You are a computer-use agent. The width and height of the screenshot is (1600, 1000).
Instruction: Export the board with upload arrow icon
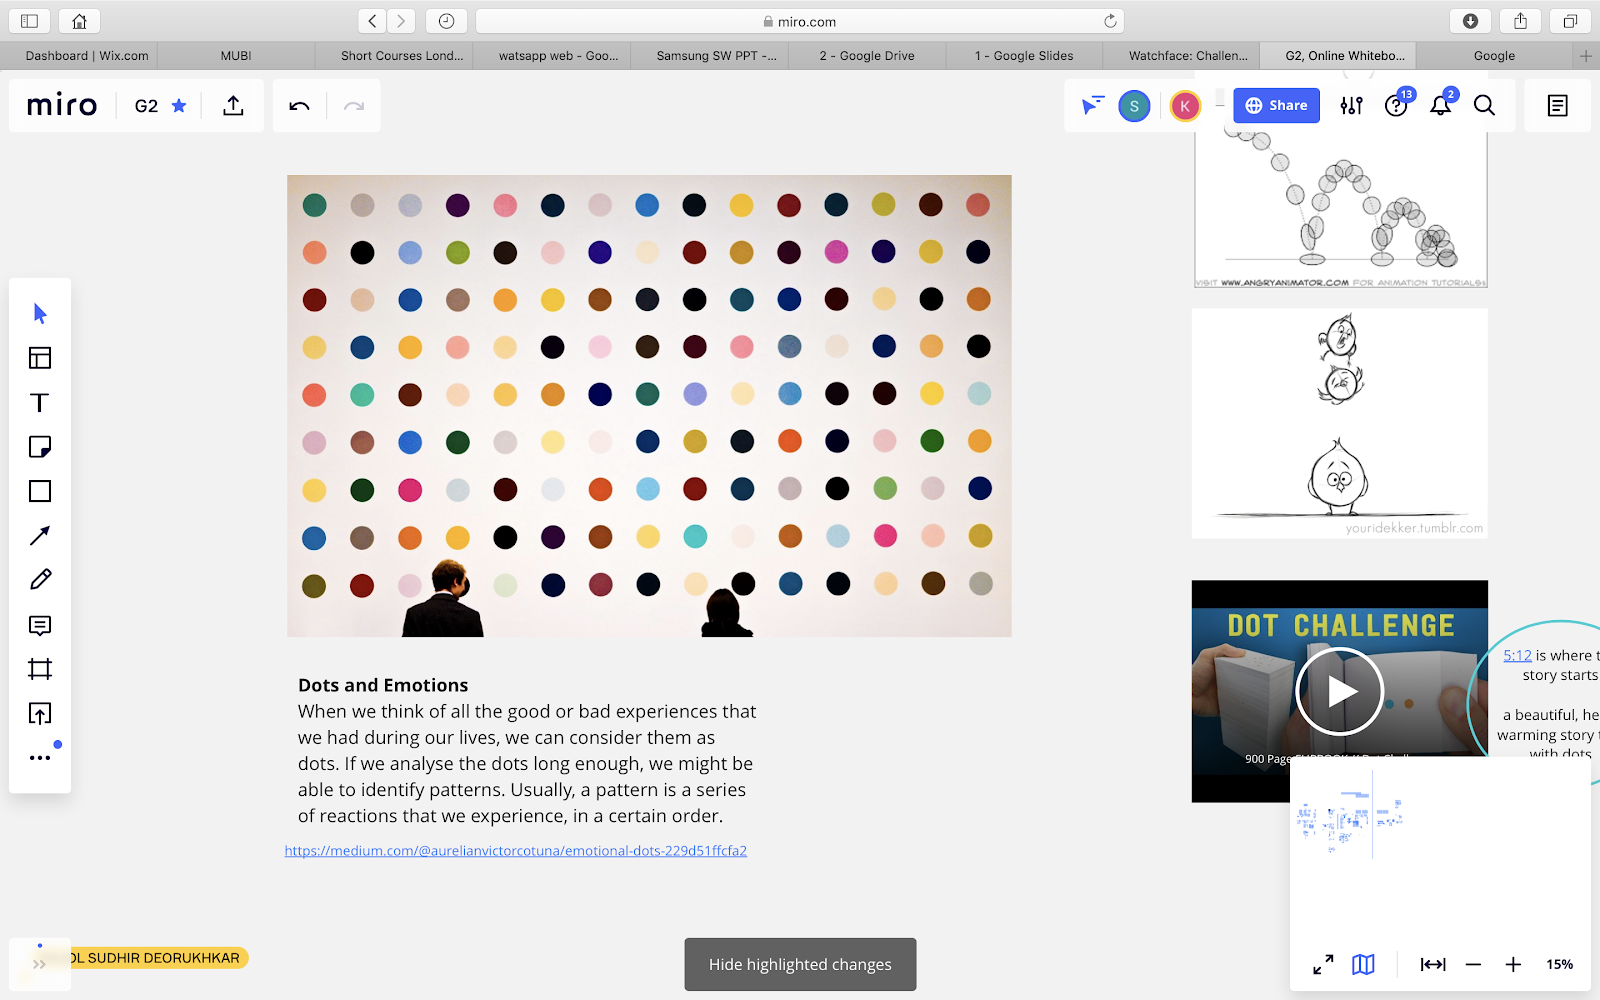233,105
